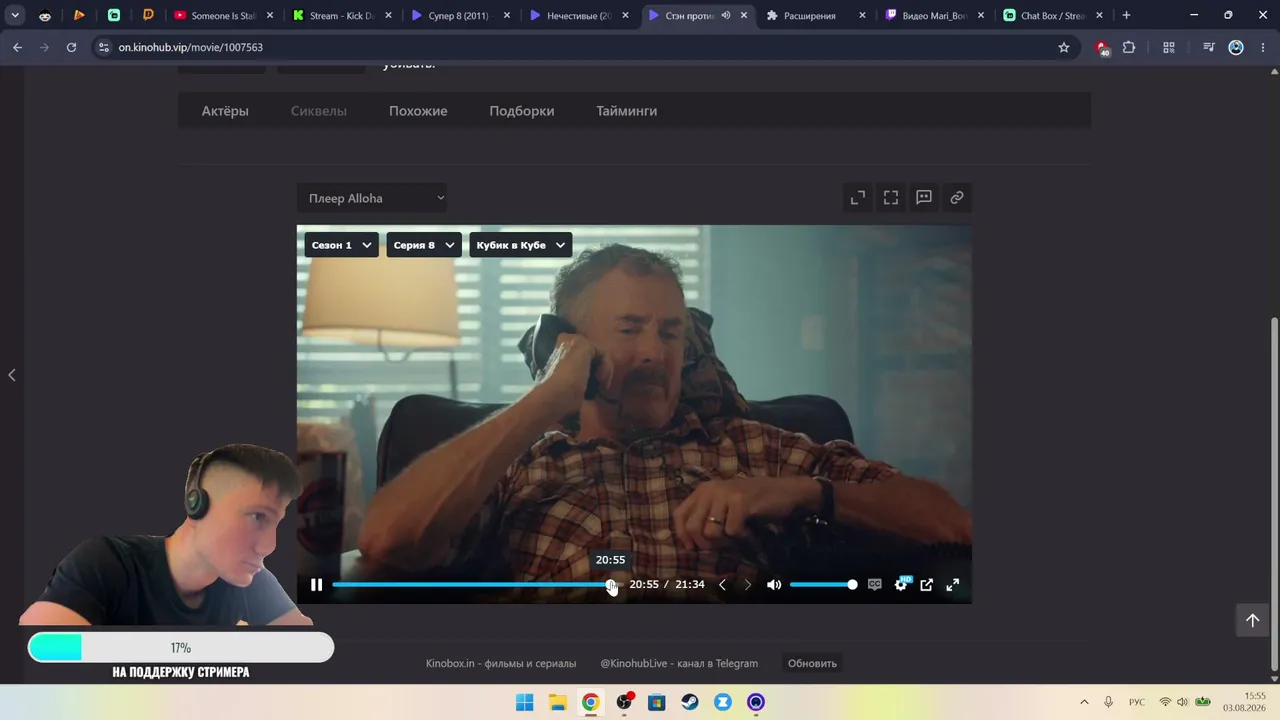Expand the Плеер Alloha player selector
Viewport: 1280px width, 720px height.
click(x=372, y=198)
